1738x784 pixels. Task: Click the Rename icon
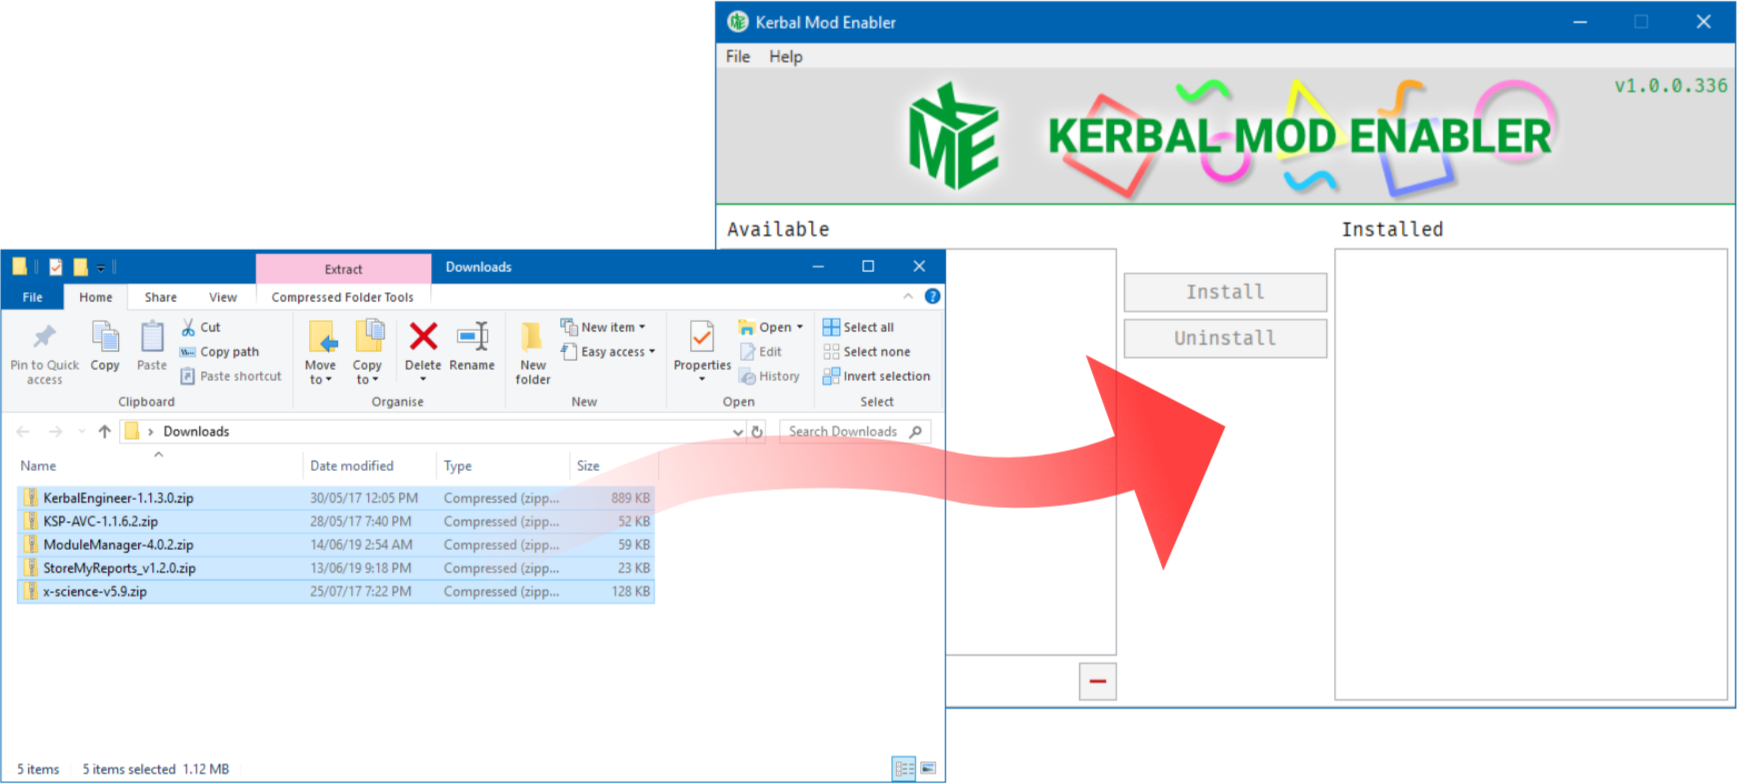click(x=472, y=337)
